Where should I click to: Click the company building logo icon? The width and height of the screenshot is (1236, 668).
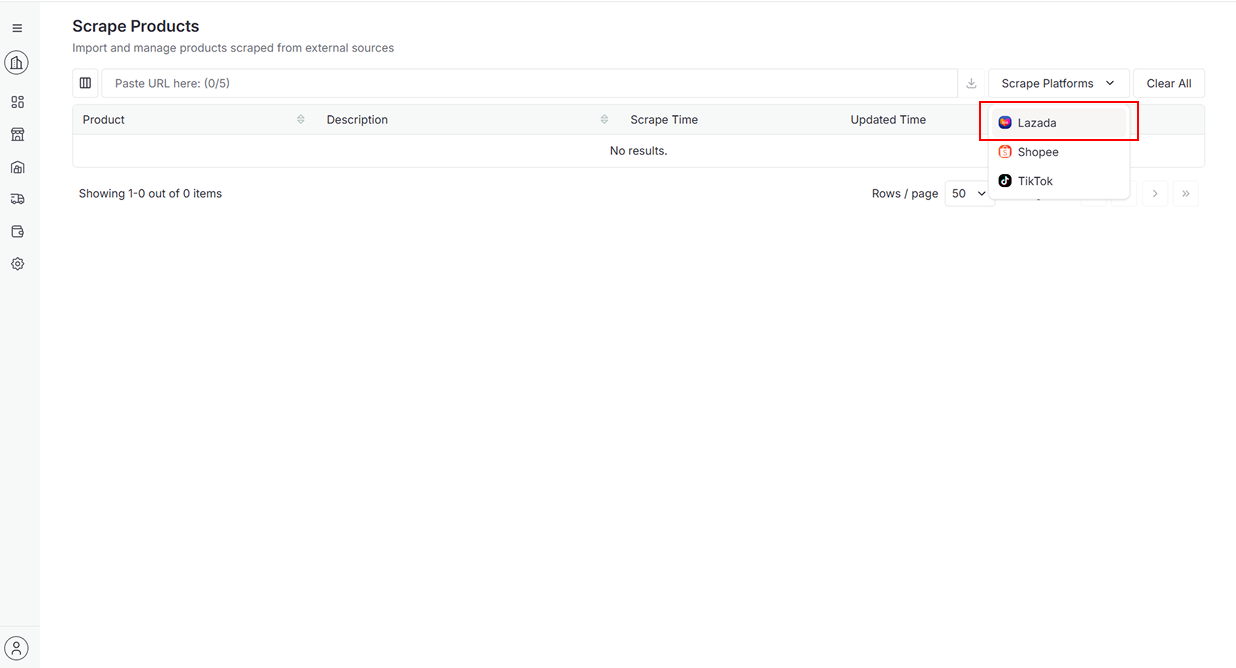click(17, 63)
